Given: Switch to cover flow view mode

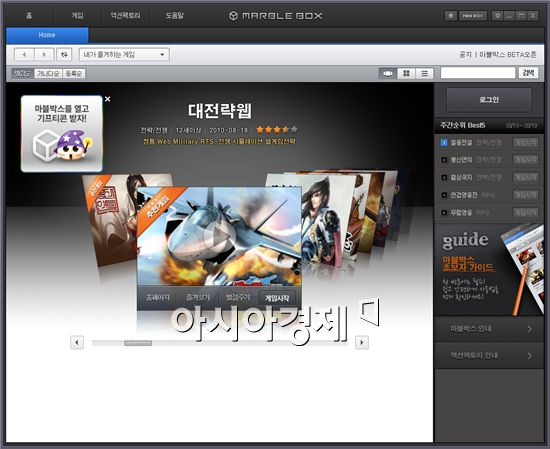Looking at the screenshot, I should click(388, 73).
